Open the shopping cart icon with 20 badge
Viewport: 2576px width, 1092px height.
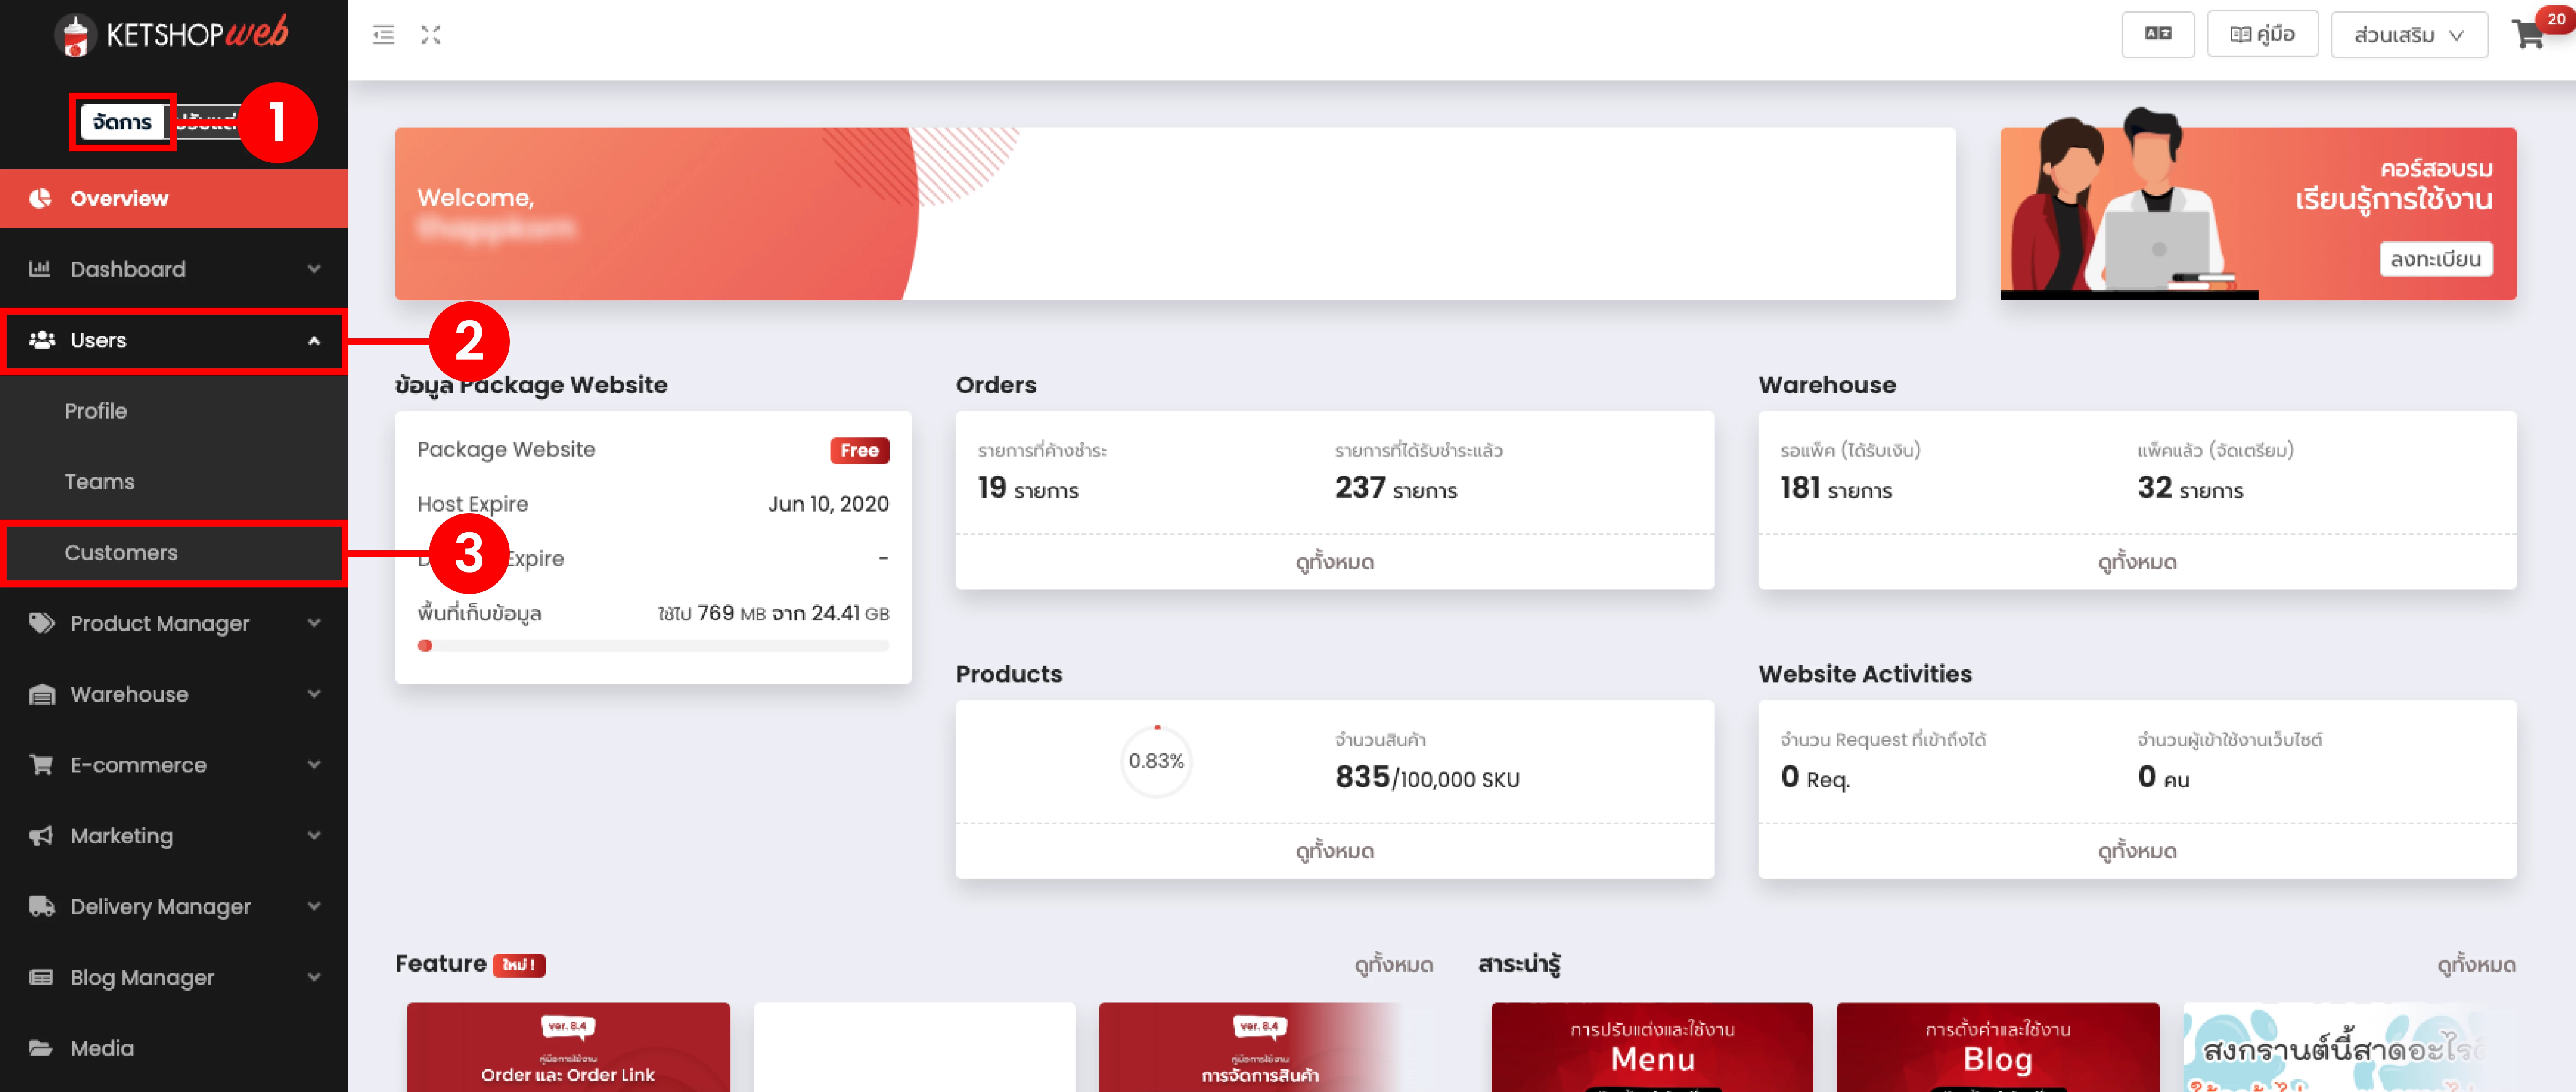[x=2530, y=34]
